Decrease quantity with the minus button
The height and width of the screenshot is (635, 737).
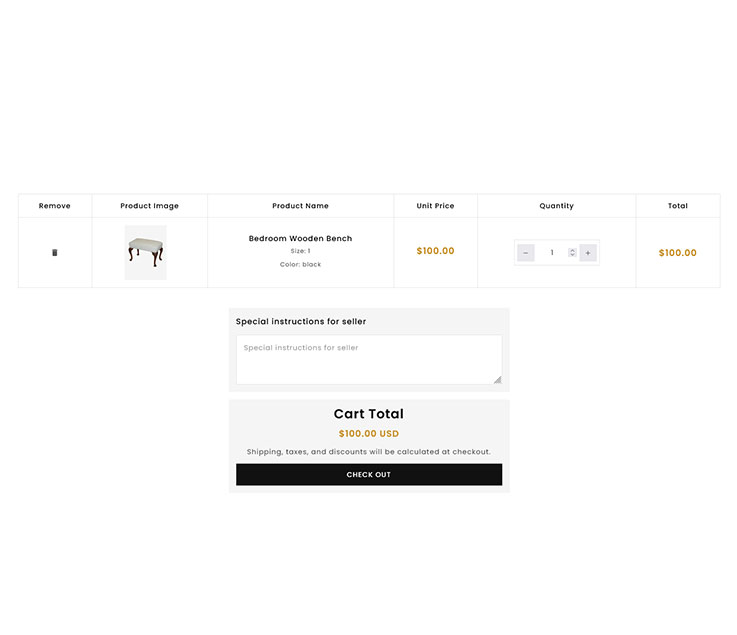pos(526,253)
